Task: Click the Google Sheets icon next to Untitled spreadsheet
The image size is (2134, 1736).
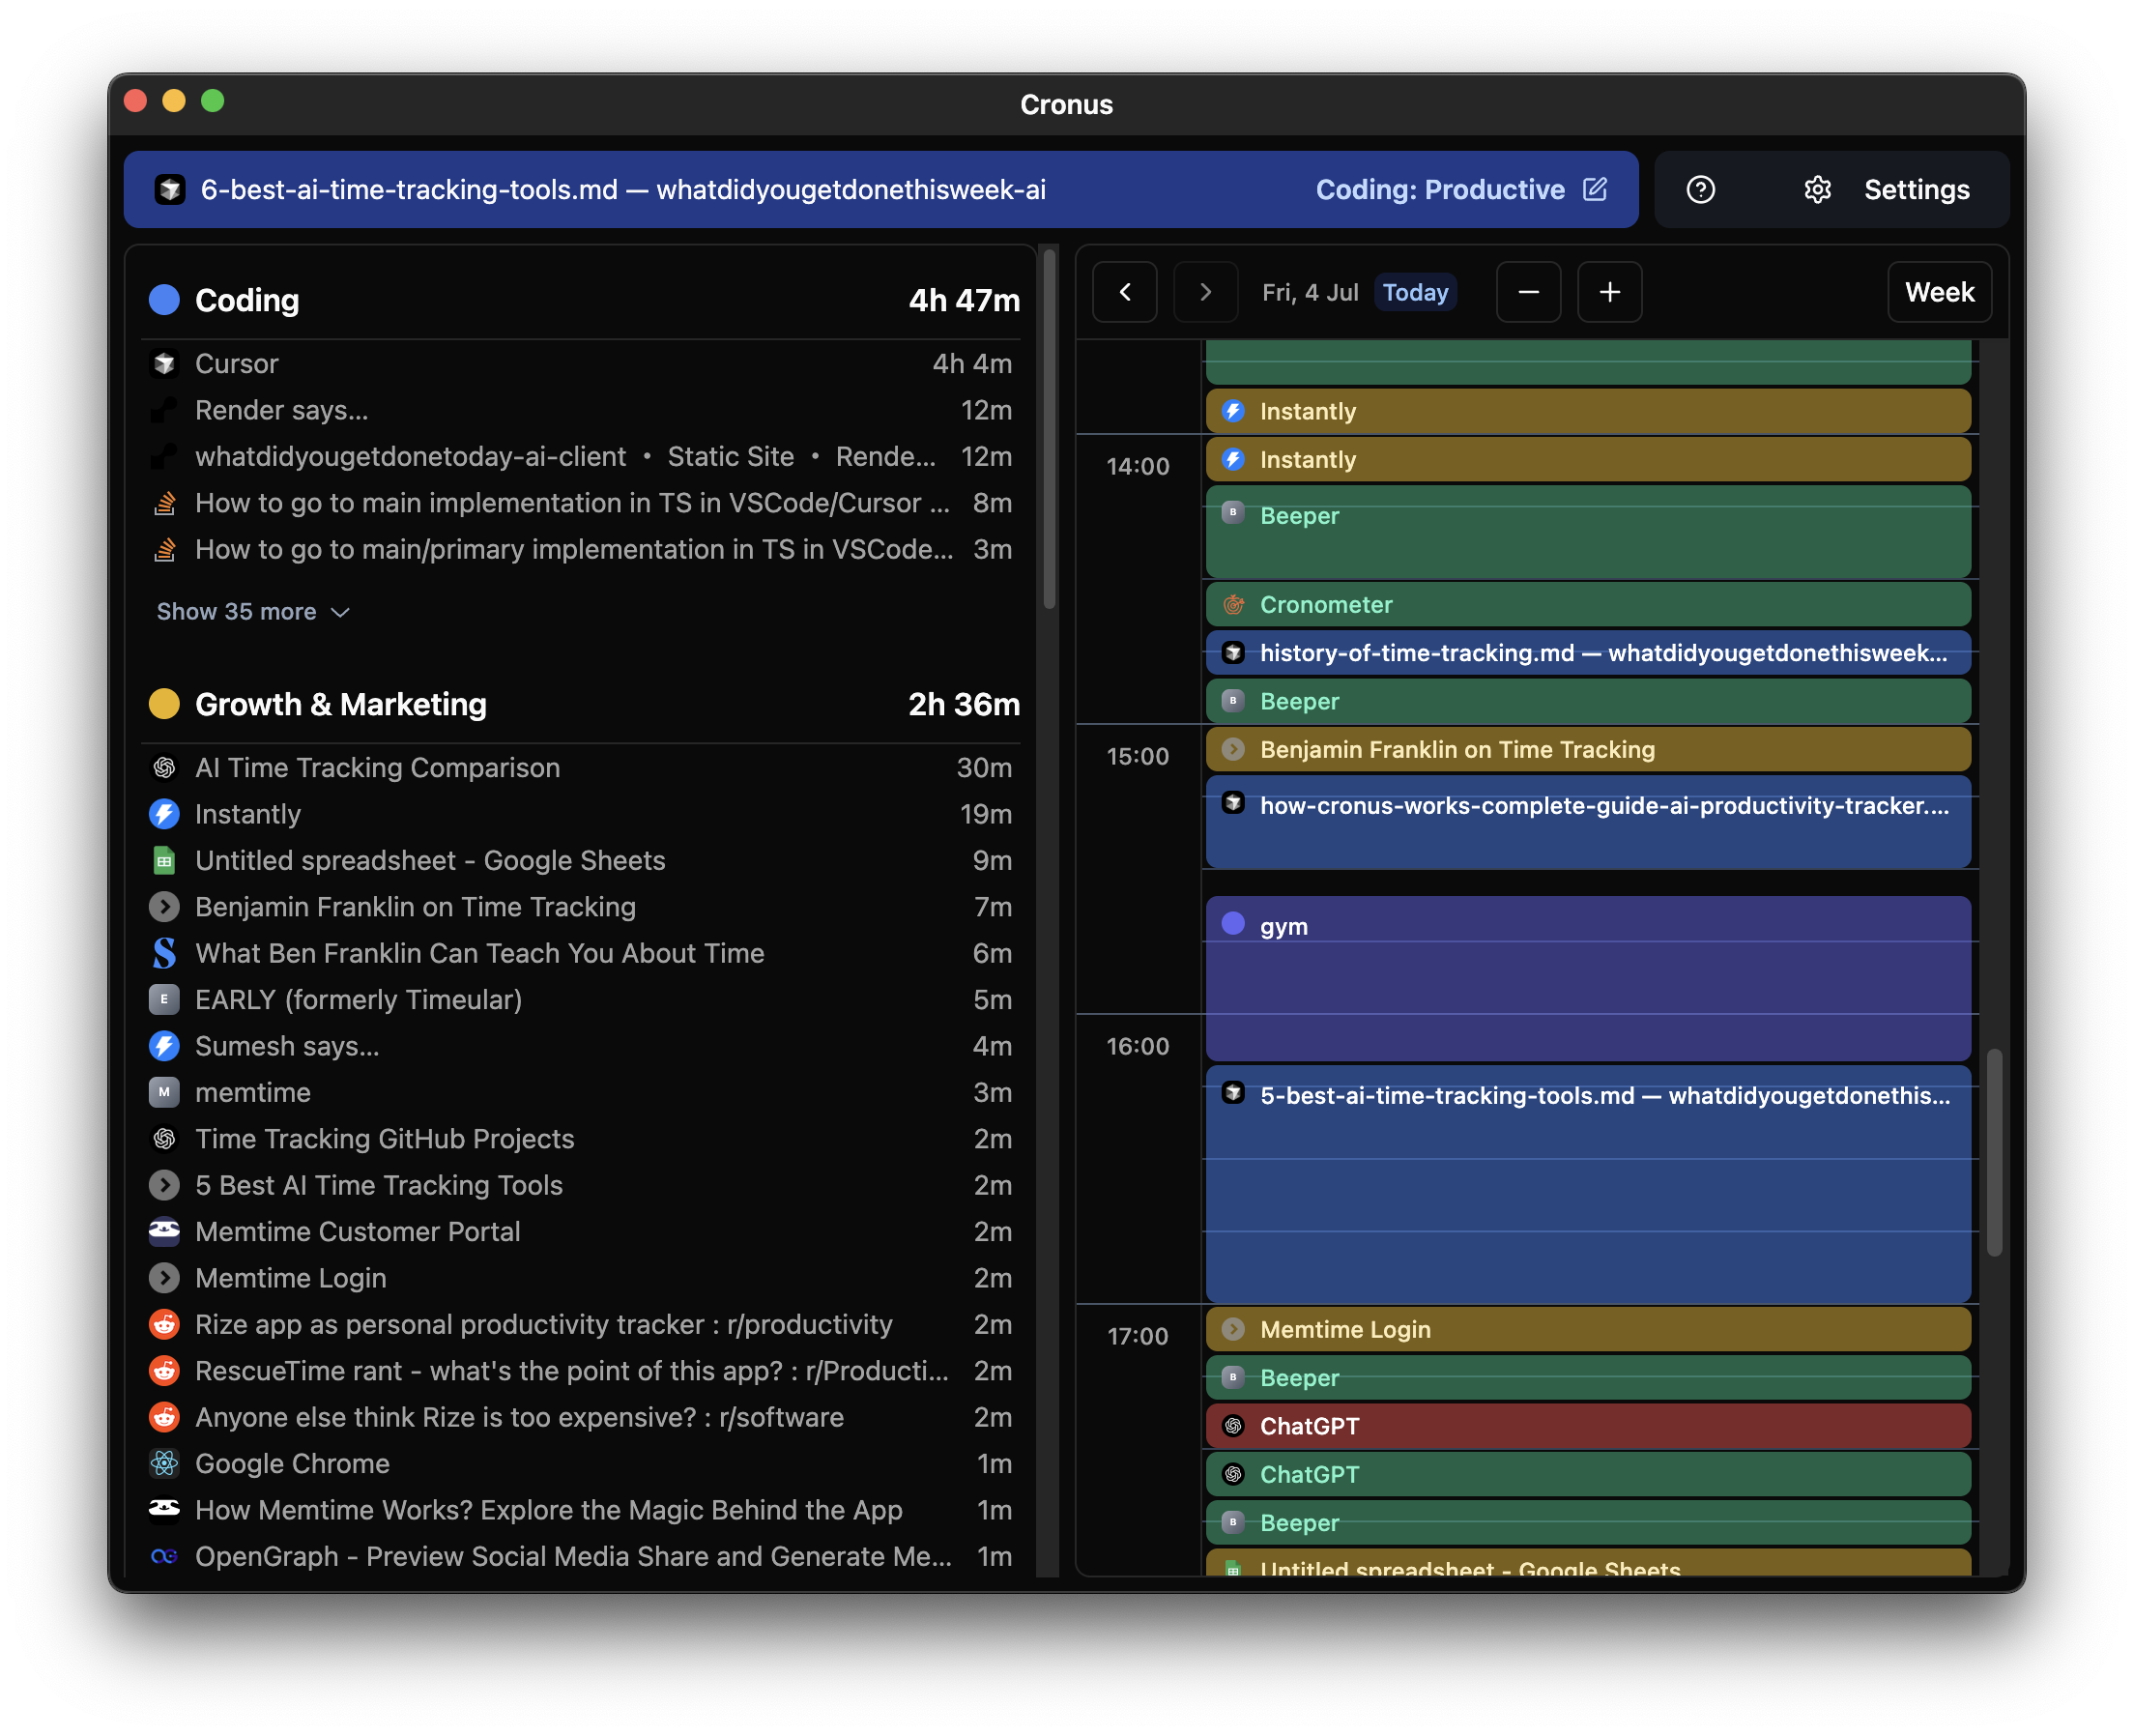Action: pyautogui.click(x=165, y=860)
